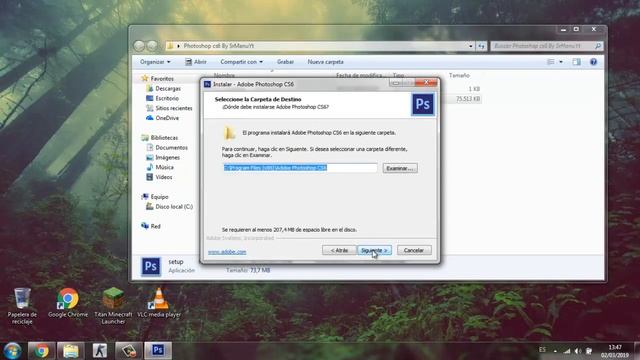This screenshot has height=360, width=640.
Task: Click the destination folder path field
Action: coord(300,168)
